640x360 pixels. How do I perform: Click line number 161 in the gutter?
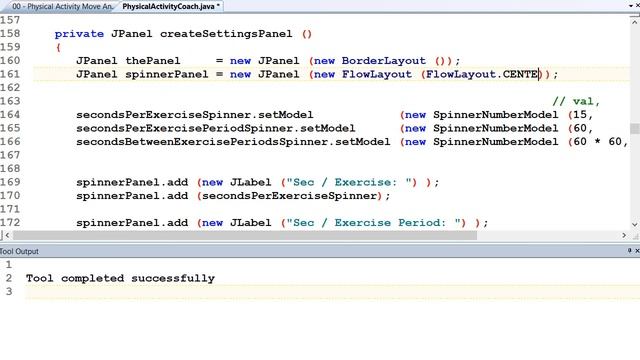click(x=10, y=74)
